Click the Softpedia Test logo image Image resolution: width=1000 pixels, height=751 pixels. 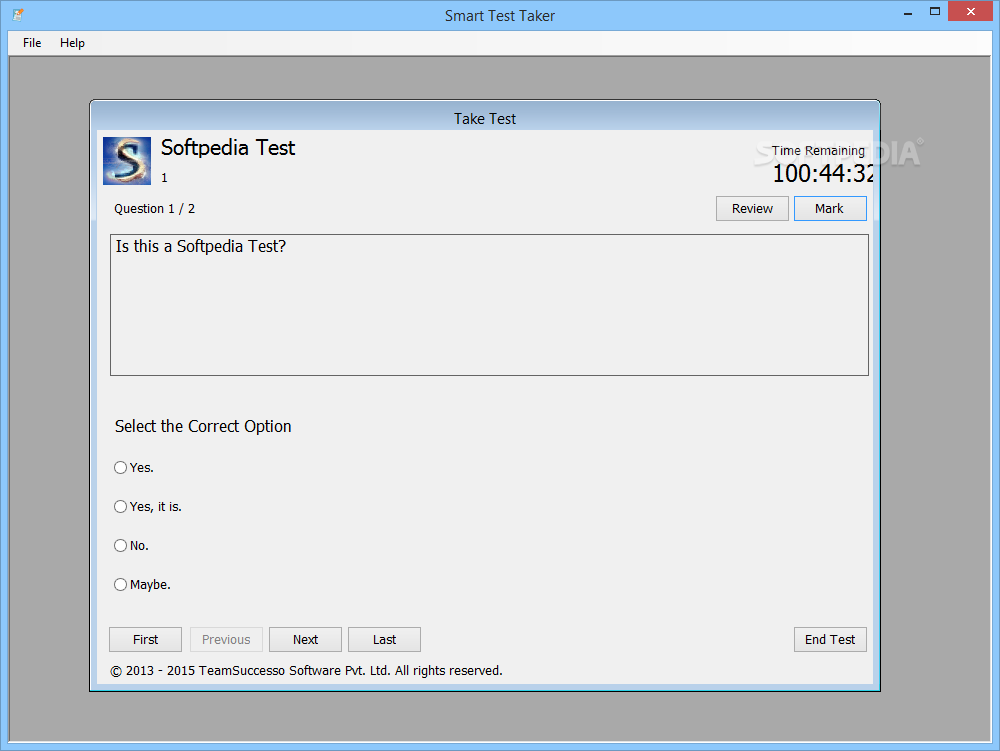click(127, 161)
